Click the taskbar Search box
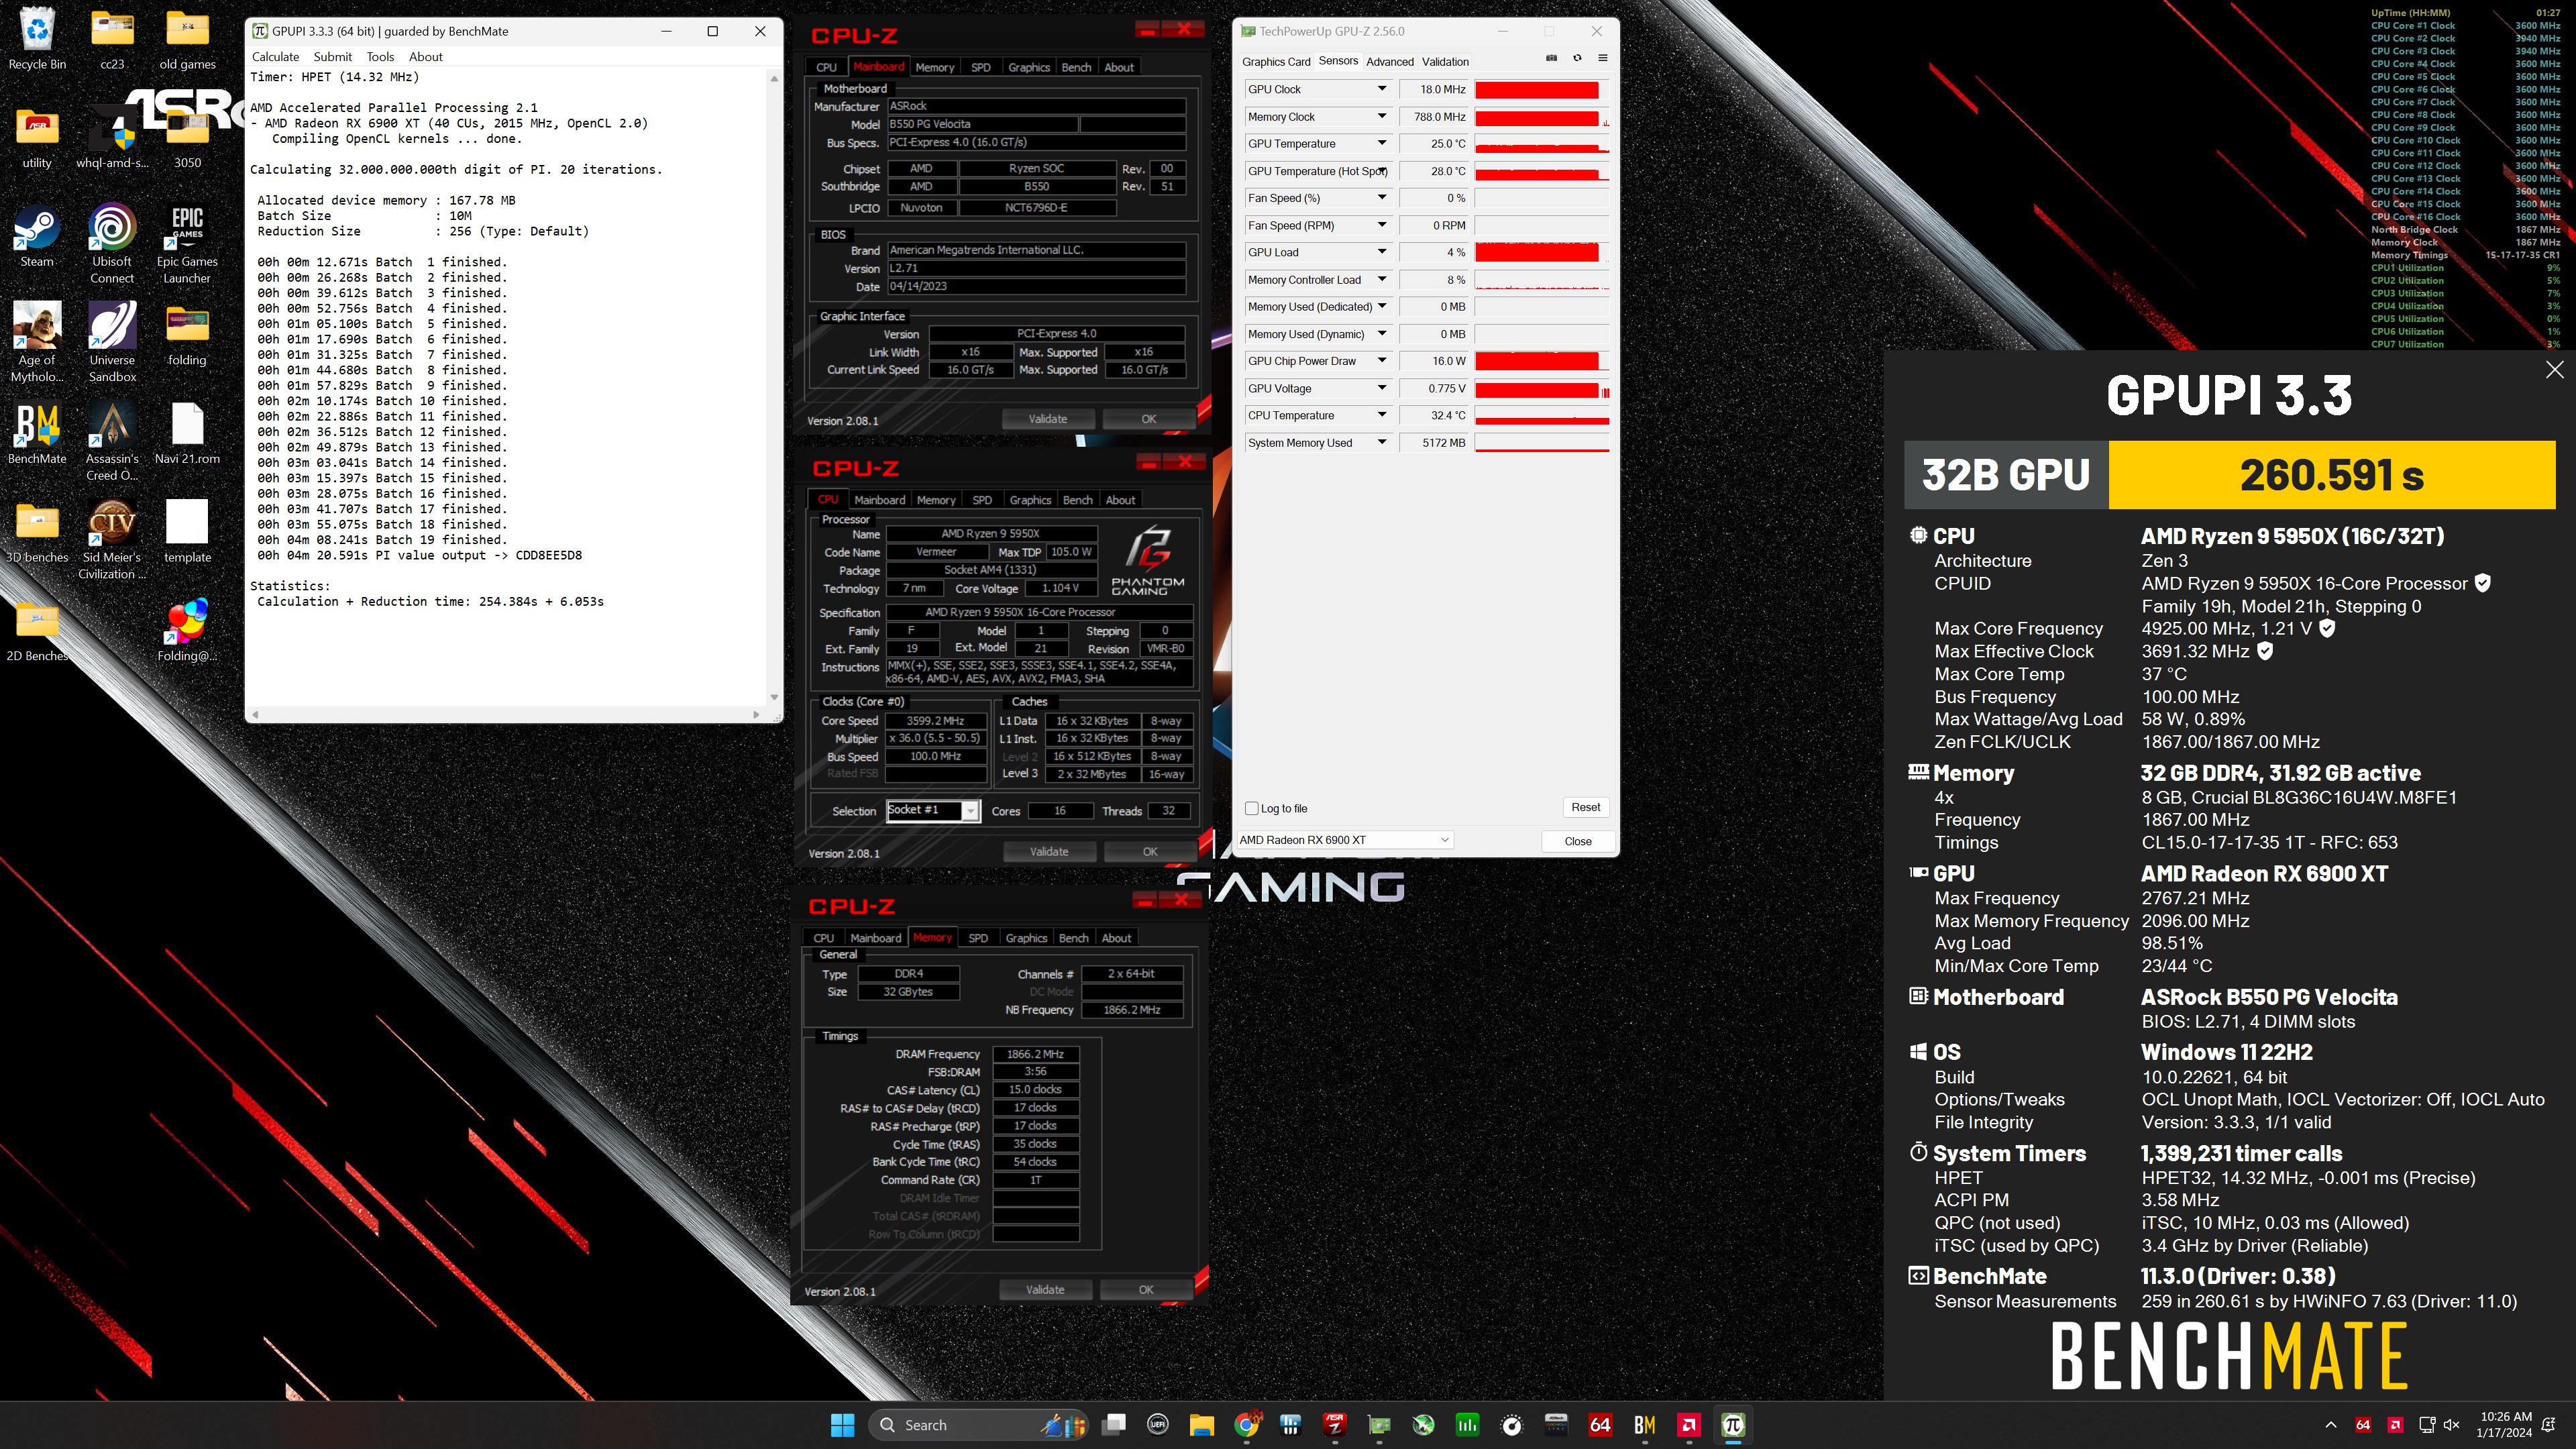 point(977,1425)
